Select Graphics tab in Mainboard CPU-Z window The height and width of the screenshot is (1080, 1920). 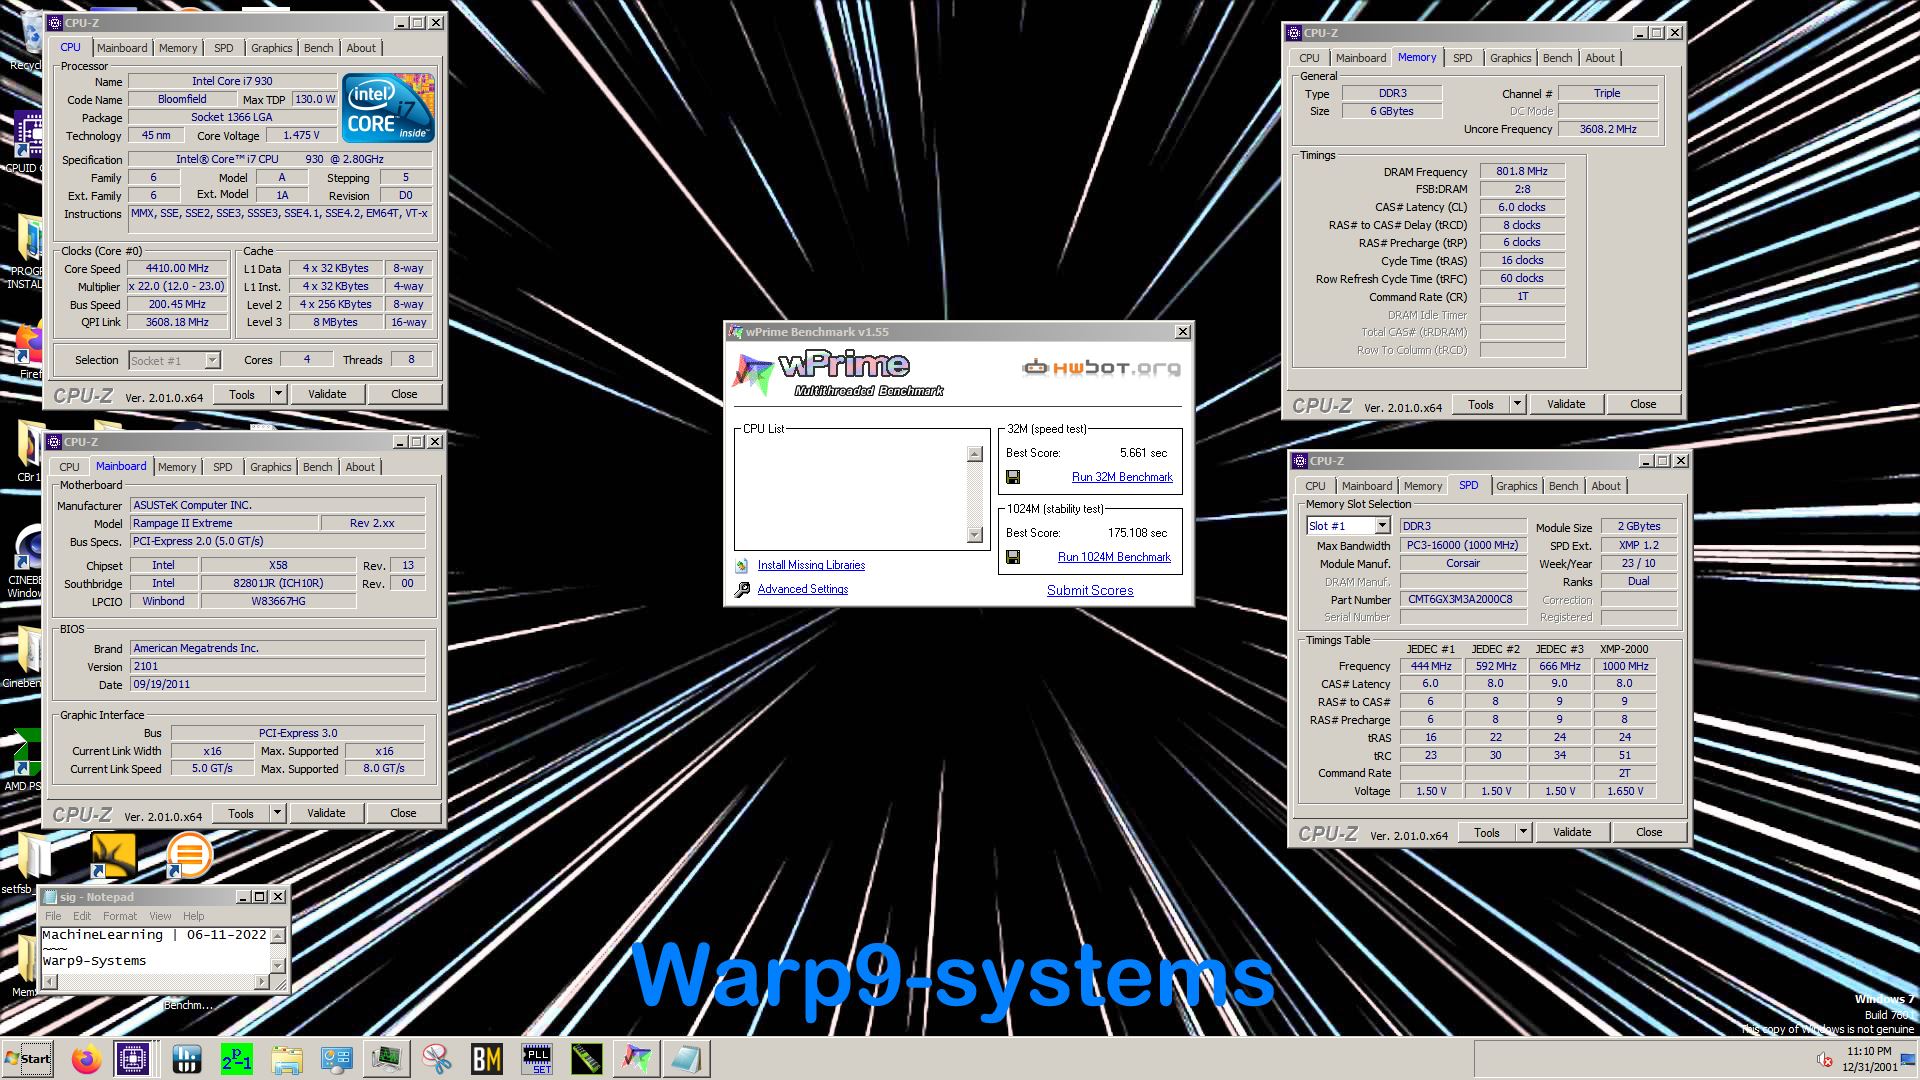[x=271, y=467]
